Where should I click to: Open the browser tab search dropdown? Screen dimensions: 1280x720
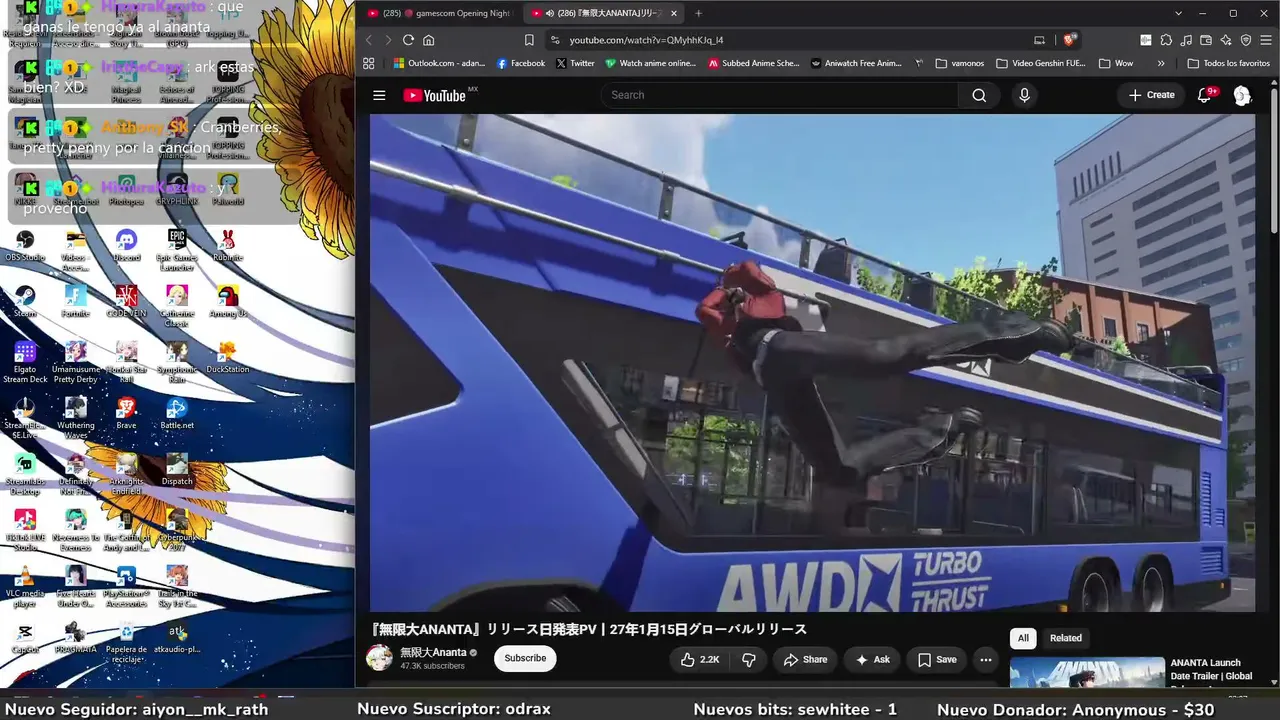point(1179,13)
